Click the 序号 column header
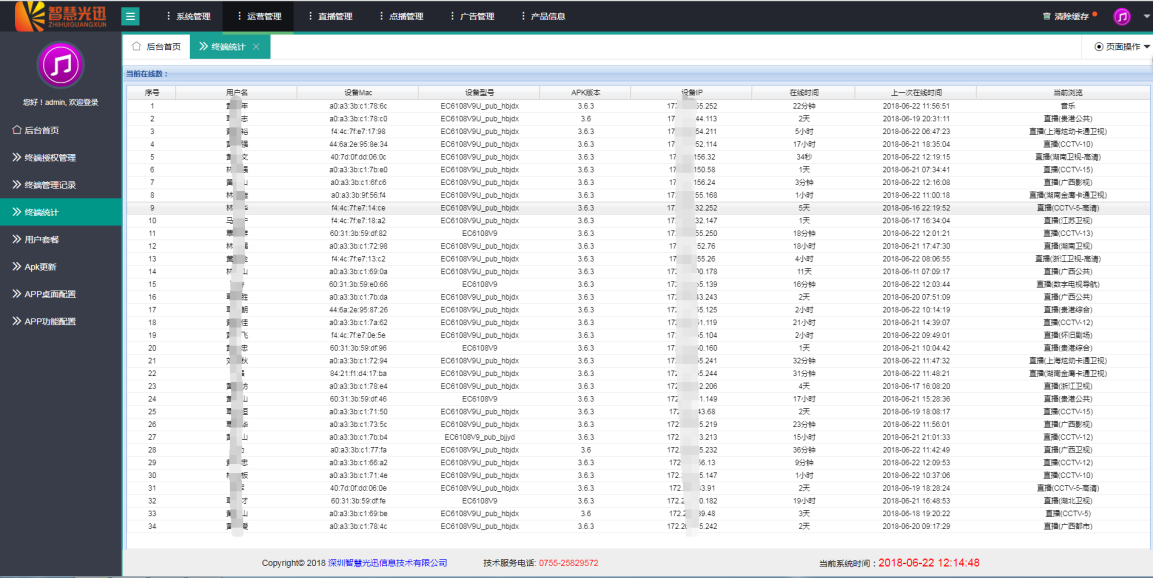 [x=151, y=93]
